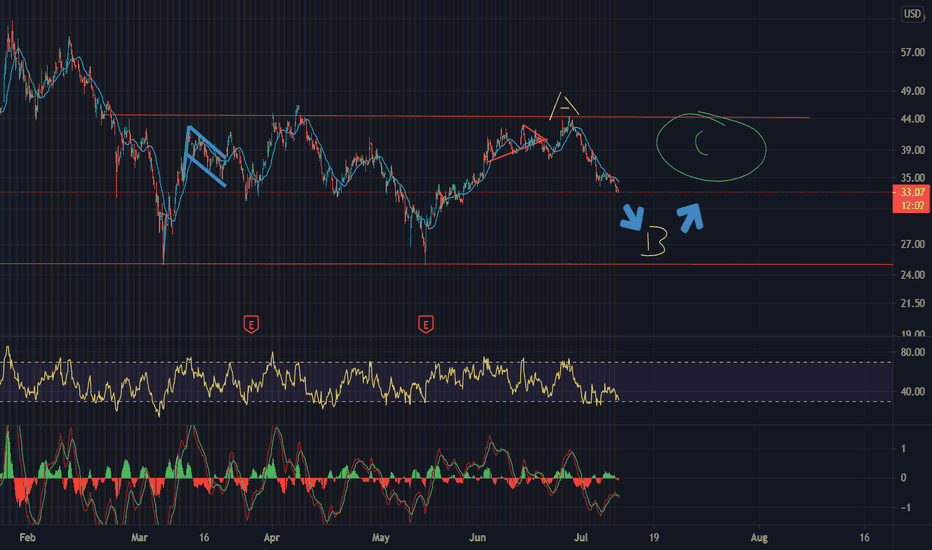The height and width of the screenshot is (550, 932).
Task: Click the RSI 80.00 axis label
Action: click(912, 352)
